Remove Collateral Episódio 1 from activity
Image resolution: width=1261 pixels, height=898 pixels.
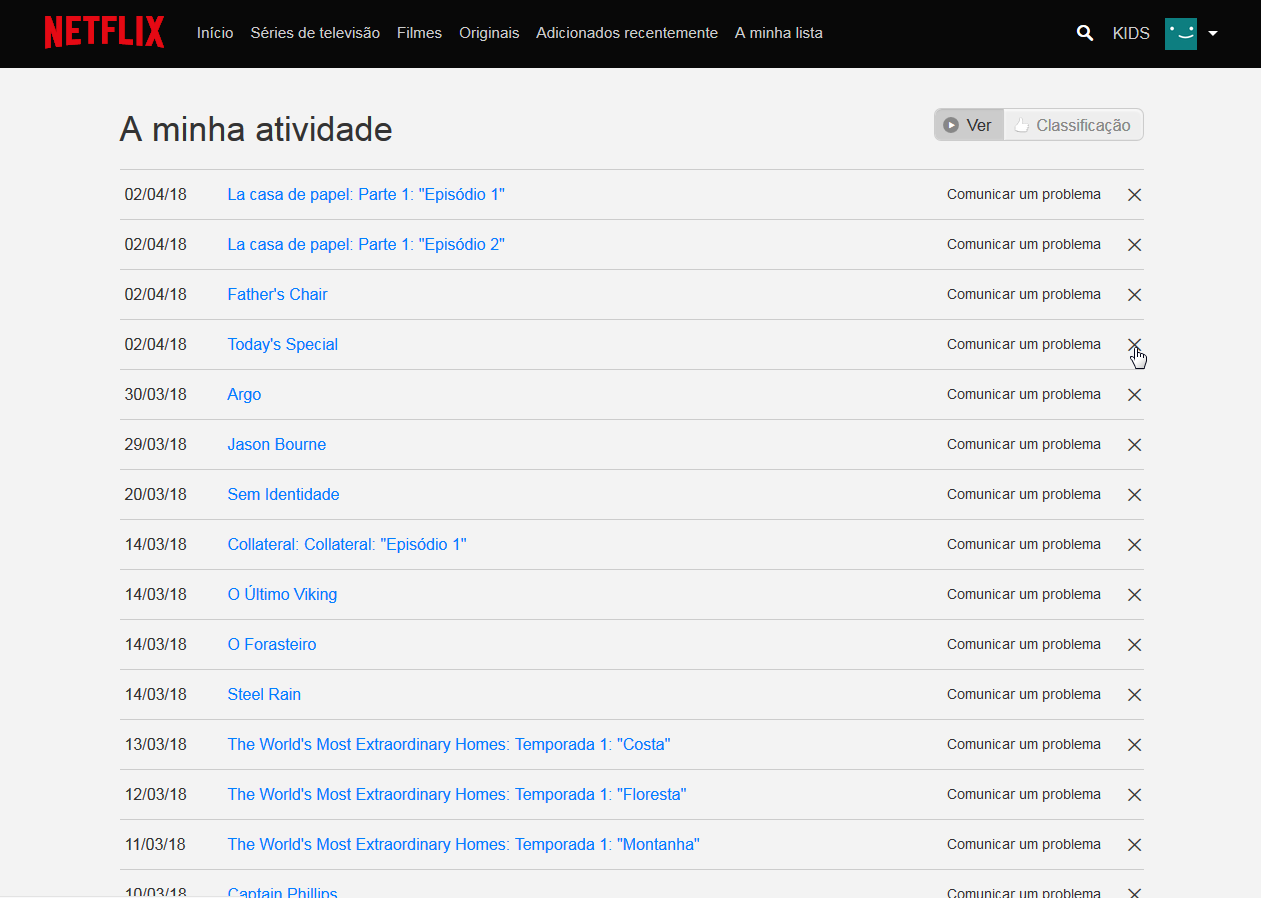pos(1134,545)
